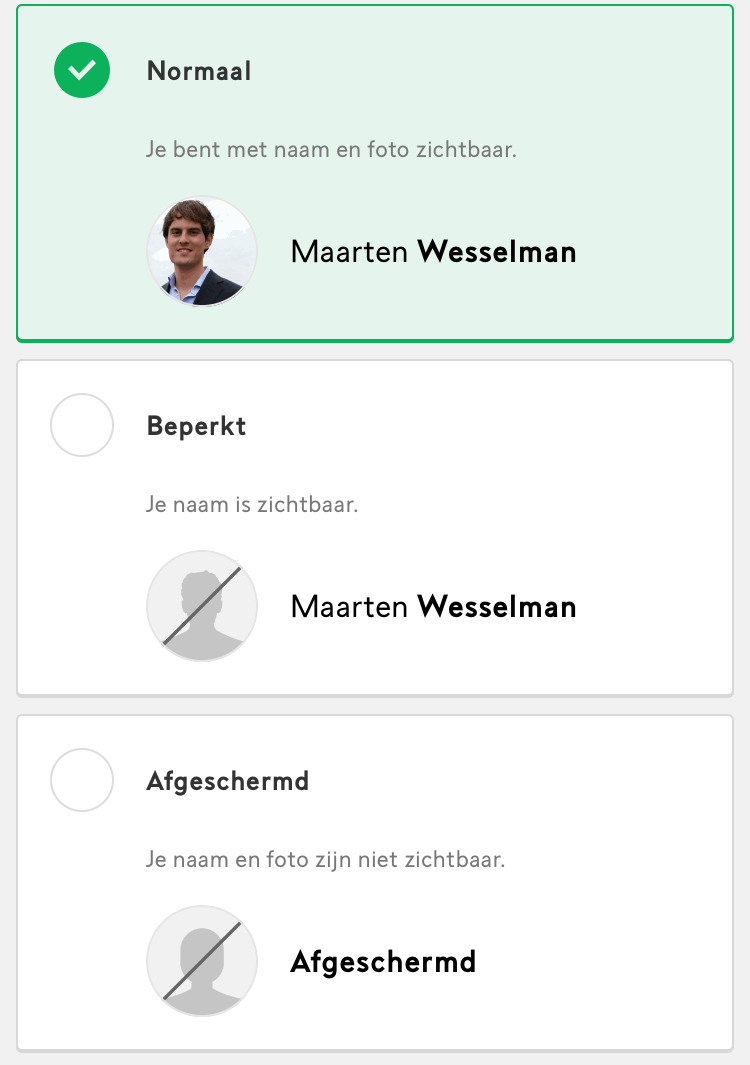Screen dimensions: 750x1065
Task: Click the Afgeschermd heading label
Action: pyautogui.click(x=228, y=781)
